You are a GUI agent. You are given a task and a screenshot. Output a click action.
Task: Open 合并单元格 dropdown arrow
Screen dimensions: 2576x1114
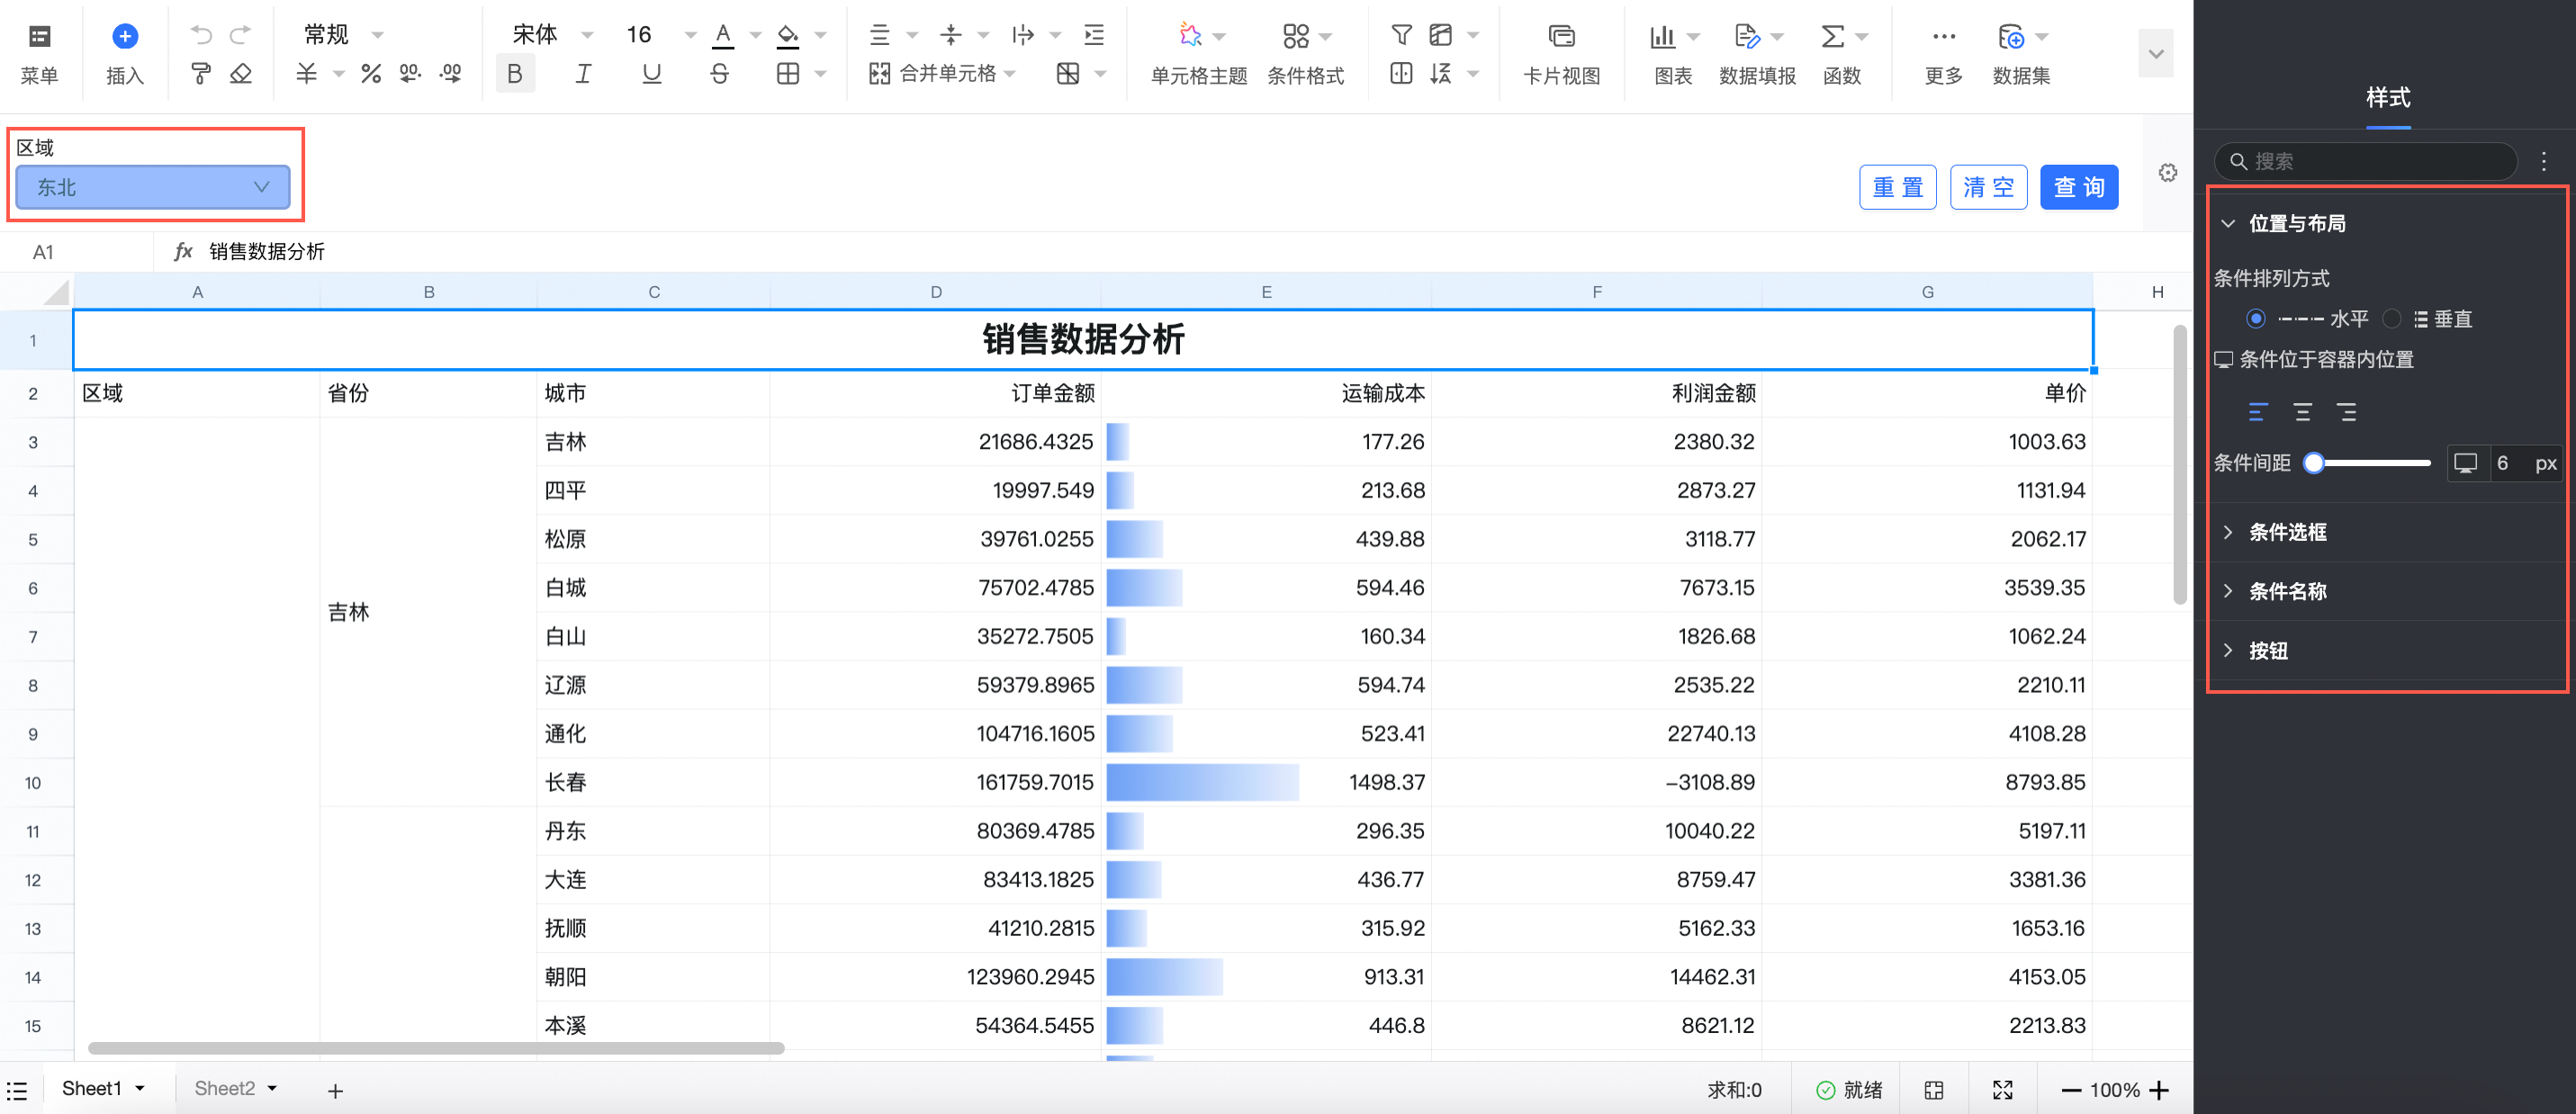(x=1010, y=74)
